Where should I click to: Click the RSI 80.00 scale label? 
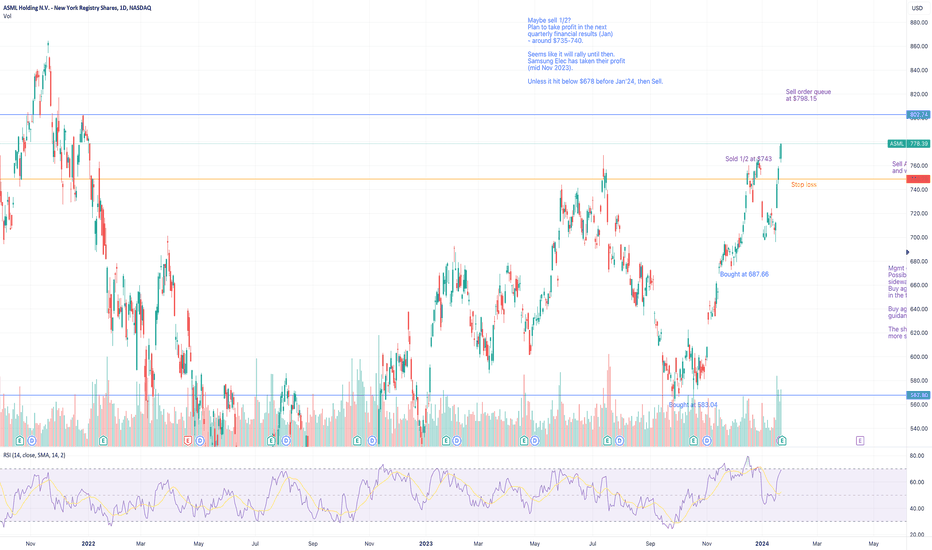(x=917, y=455)
